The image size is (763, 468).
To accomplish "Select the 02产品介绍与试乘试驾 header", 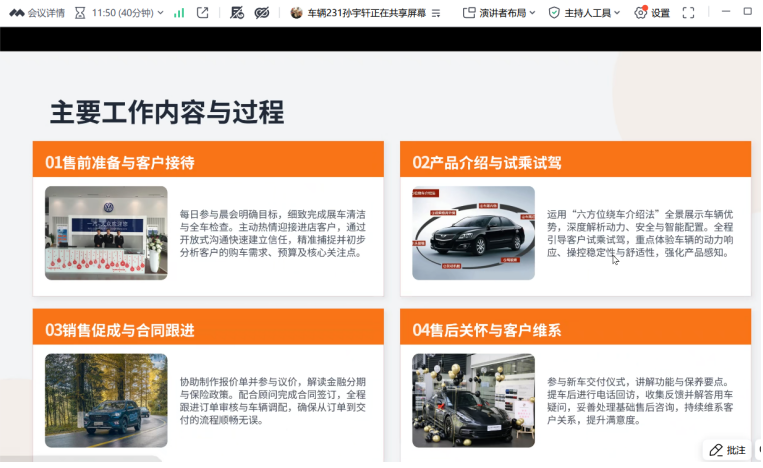I will [x=576, y=159].
